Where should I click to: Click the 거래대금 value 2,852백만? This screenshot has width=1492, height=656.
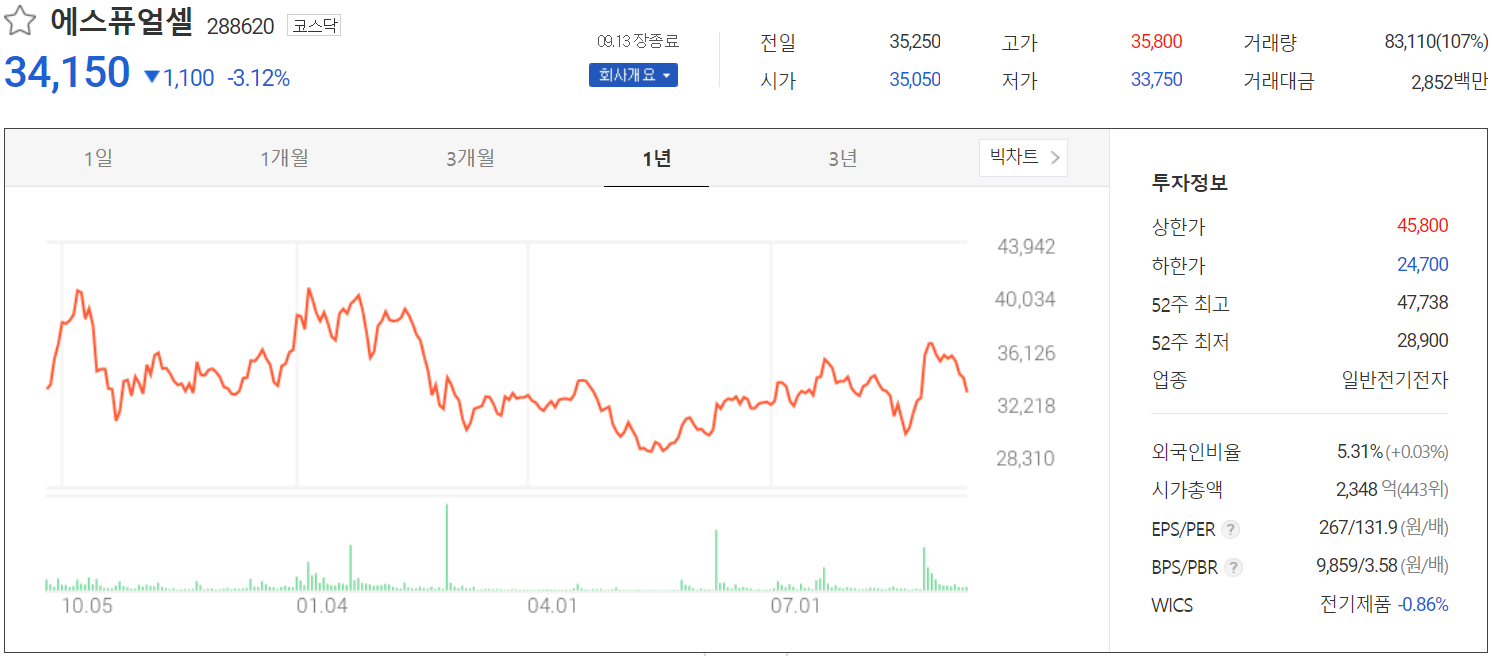pyautogui.click(x=1449, y=83)
